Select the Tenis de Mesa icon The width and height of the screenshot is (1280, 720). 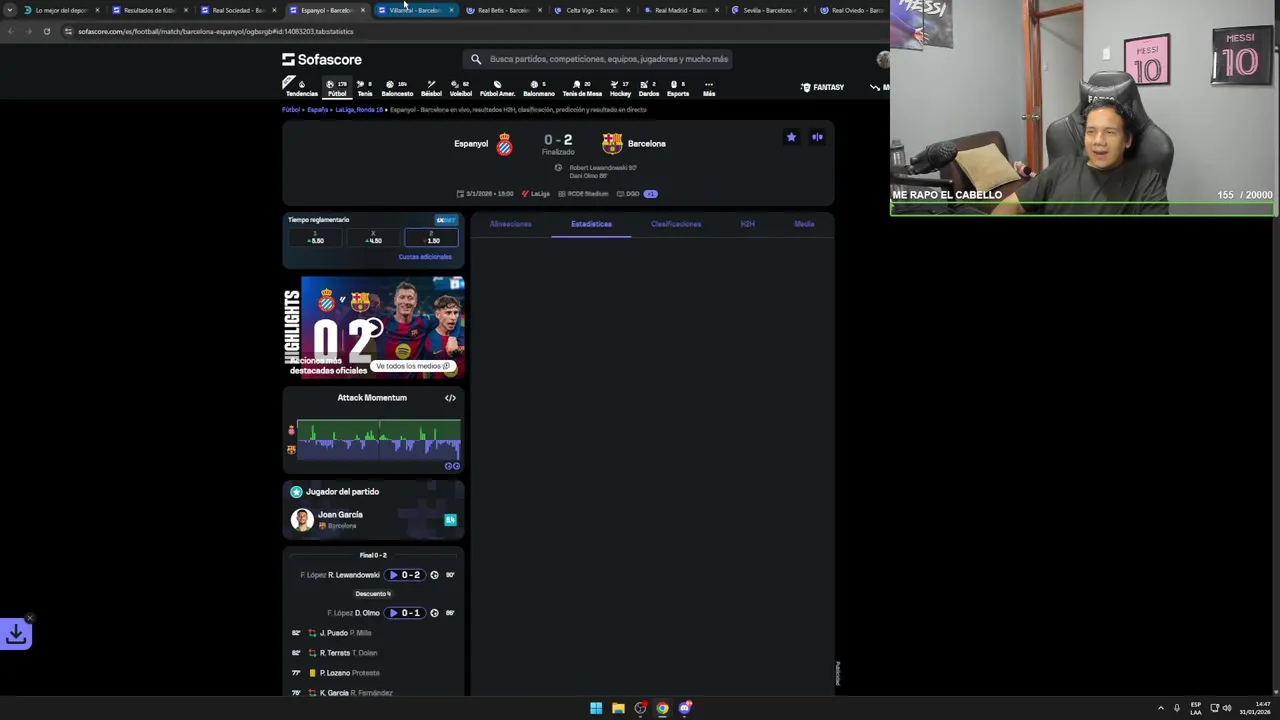[x=582, y=88]
